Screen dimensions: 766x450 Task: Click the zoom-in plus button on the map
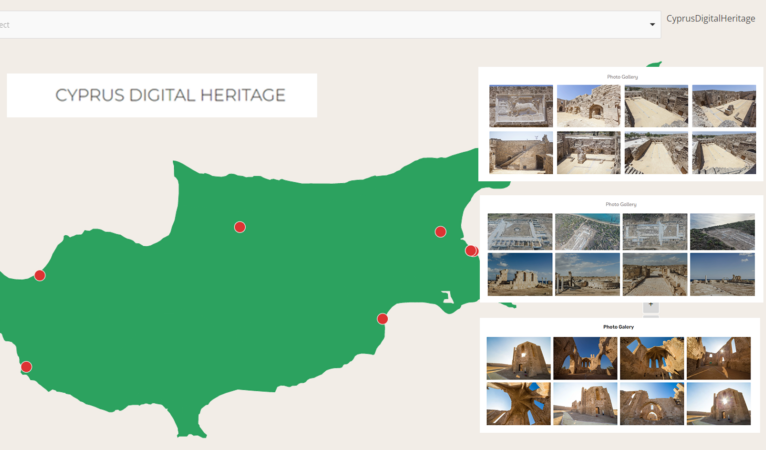pyautogui.click(x=651, y=305)
